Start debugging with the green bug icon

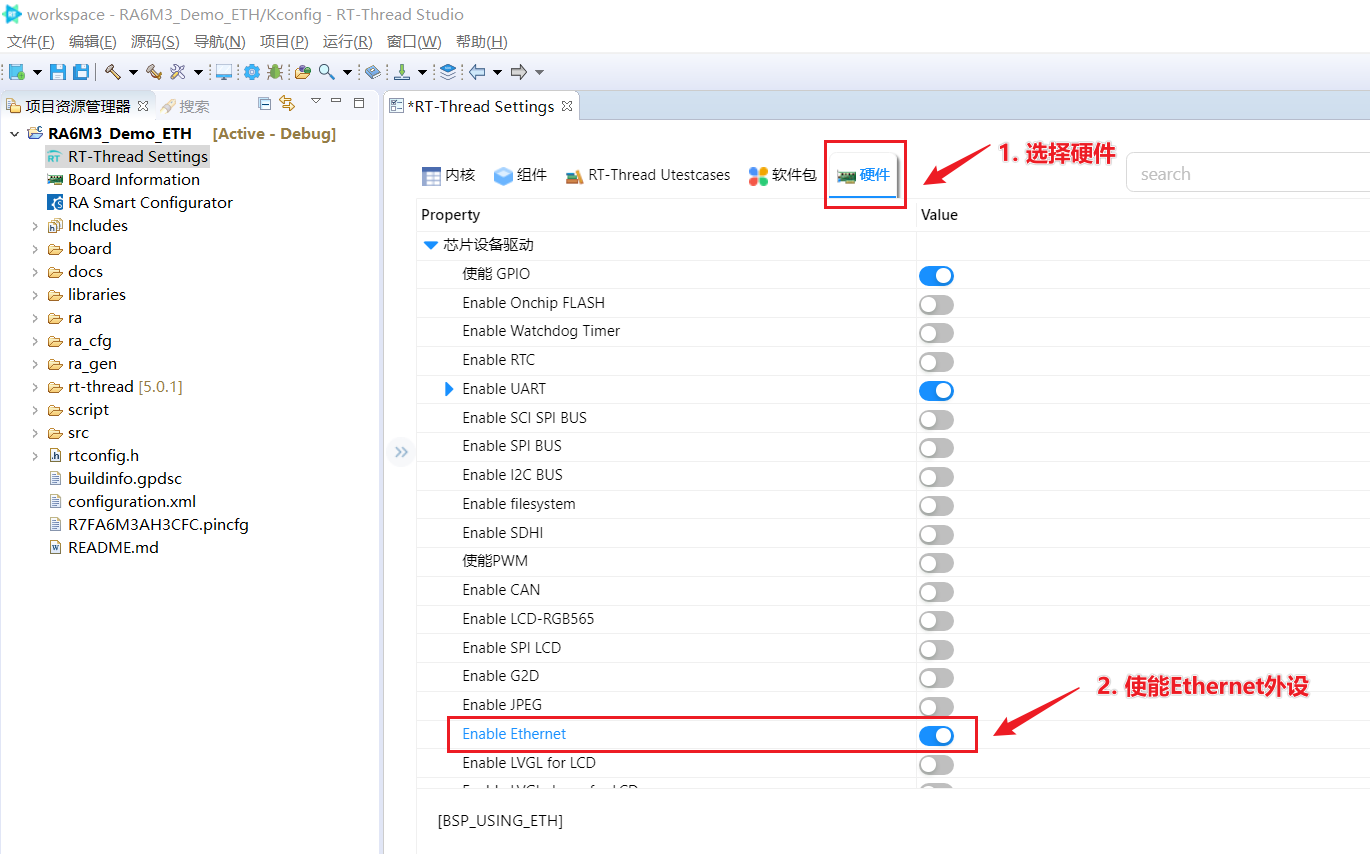pos(275,72)
